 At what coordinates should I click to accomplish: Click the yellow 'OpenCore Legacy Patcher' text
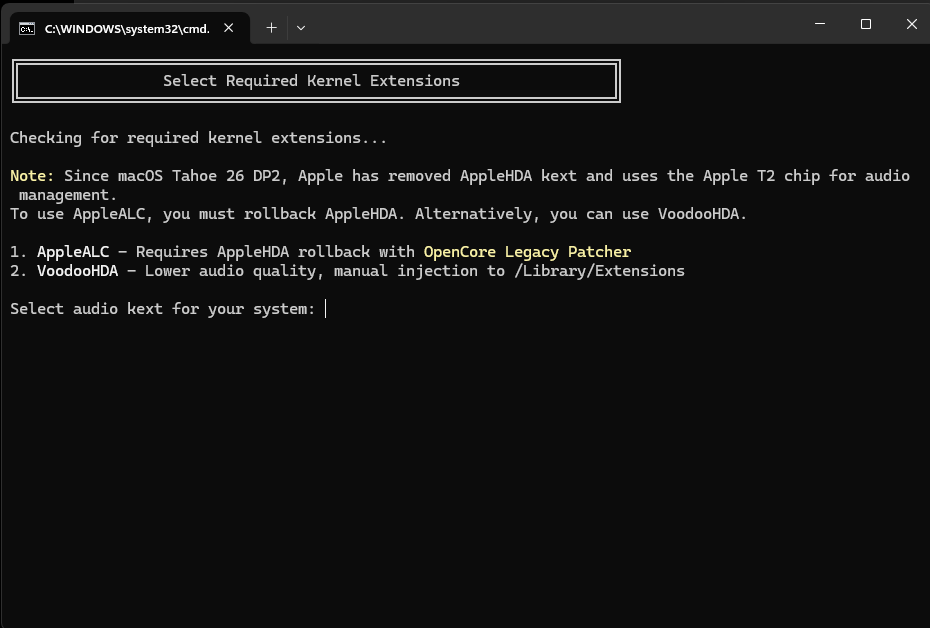pos(527,252)
